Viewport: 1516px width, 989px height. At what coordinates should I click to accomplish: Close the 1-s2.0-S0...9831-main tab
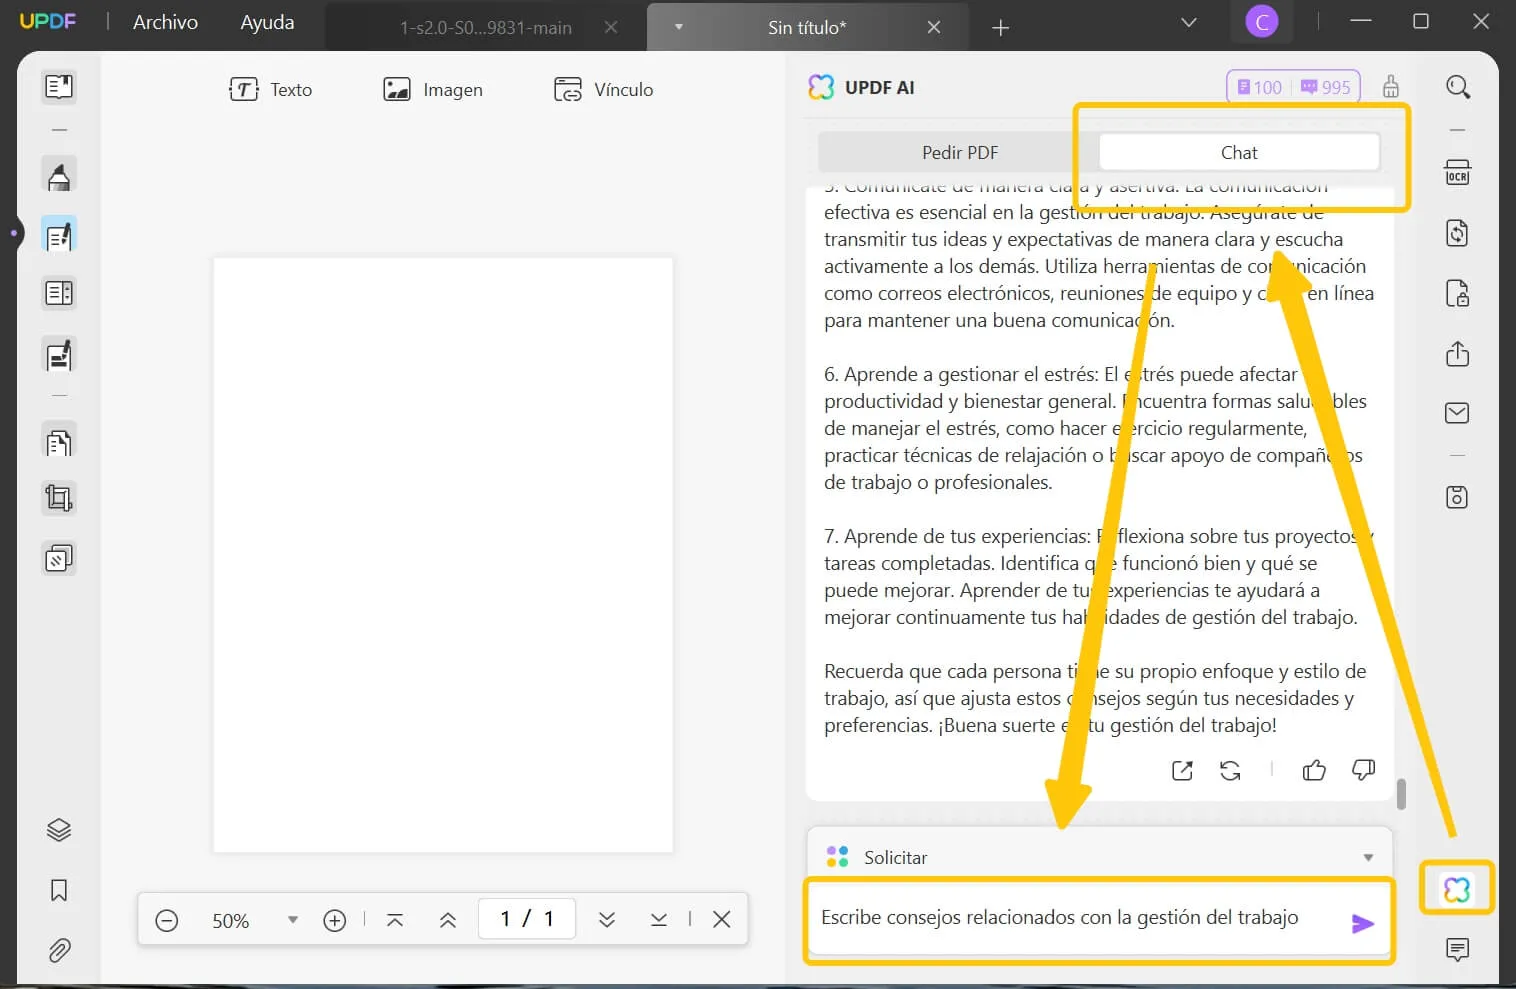coord(611,28)
